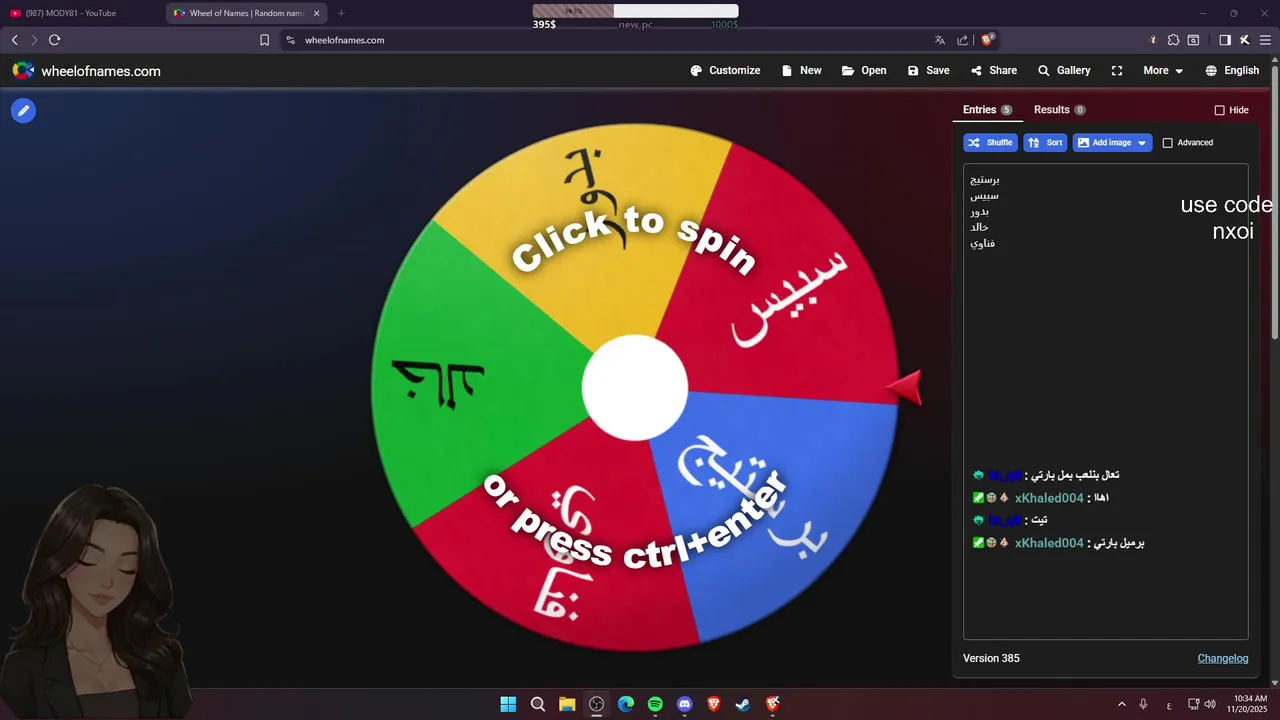
Task: Open the browser extensions puzzle icon
Action: (1174, 40)
